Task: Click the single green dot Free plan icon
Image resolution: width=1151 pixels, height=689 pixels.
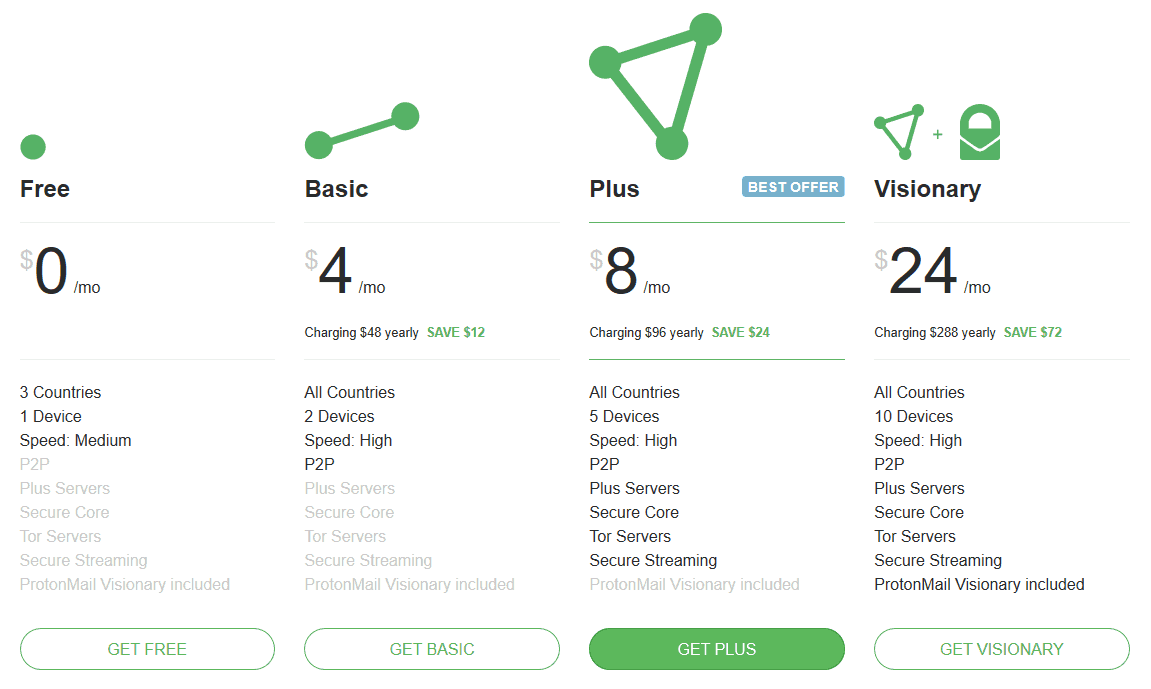Action: pos(33,147)
